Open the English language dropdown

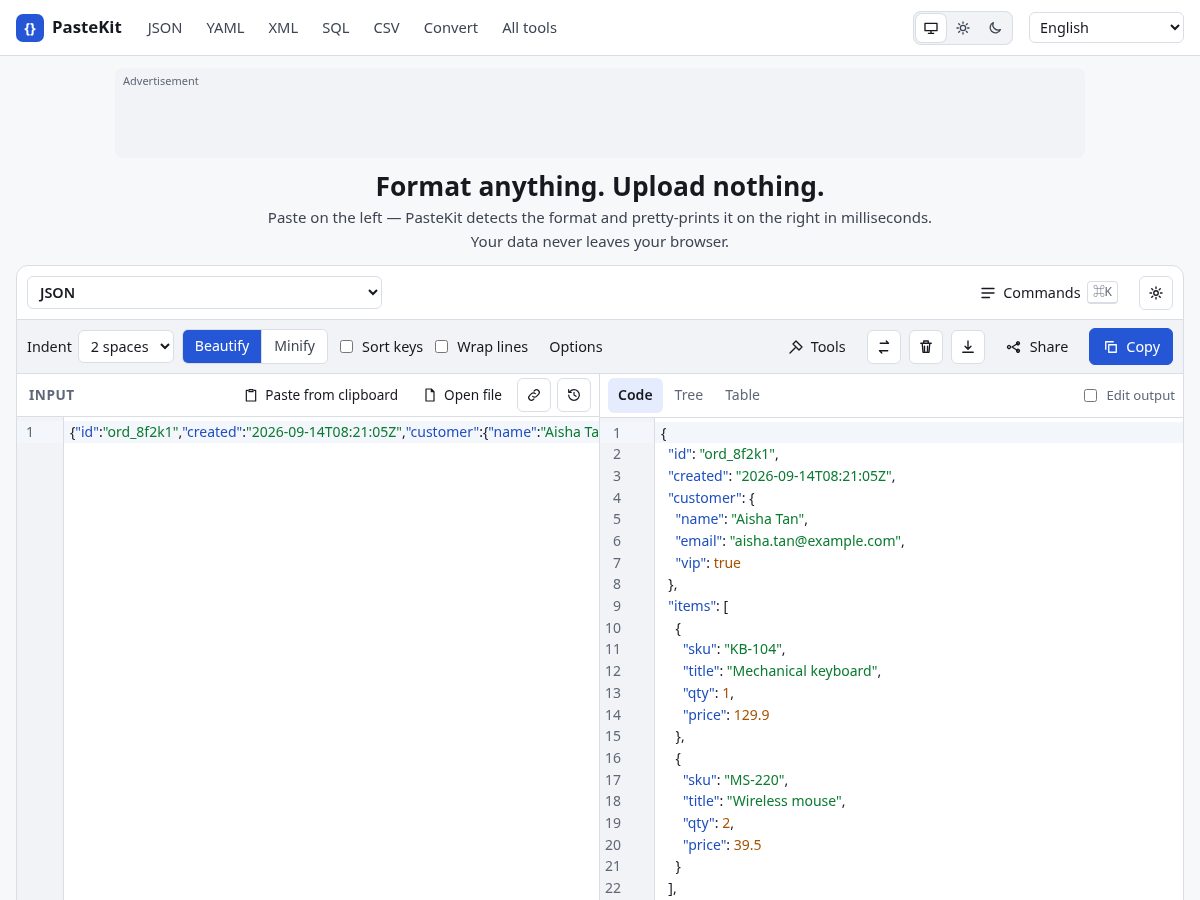coord(1106,28)
